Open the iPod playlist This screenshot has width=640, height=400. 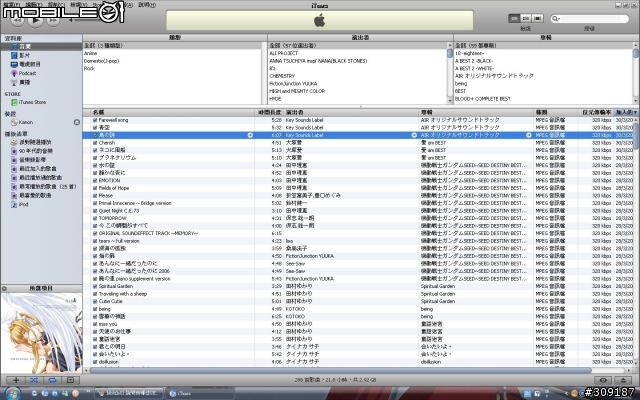[x=23, y=204]
